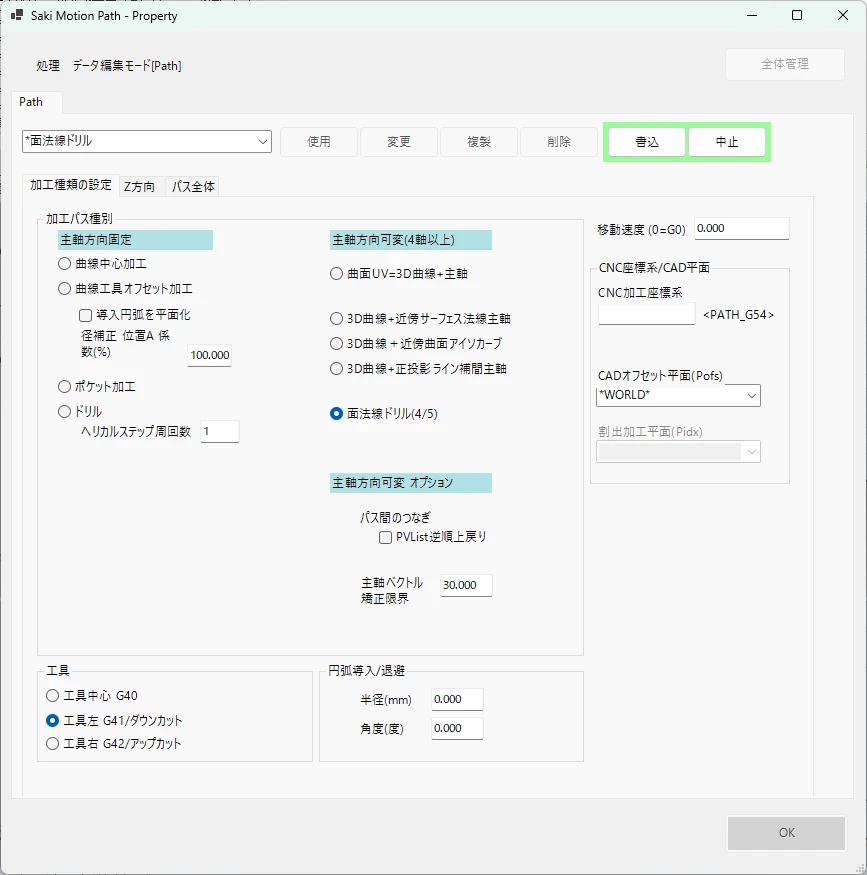Click the 主軸ベクトル矯正限界 input field
This screenshot has width=867, height=875.
(466, 585)
